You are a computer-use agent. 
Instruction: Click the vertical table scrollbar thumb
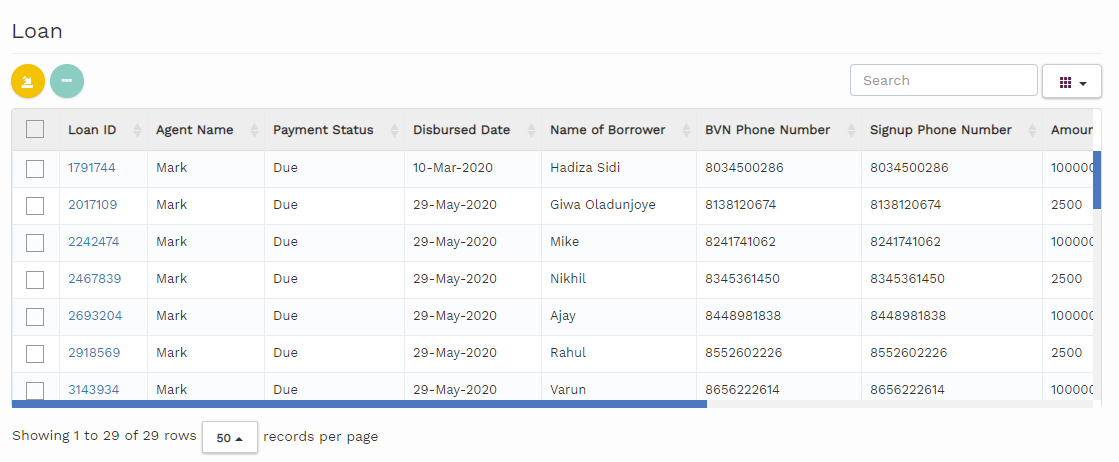tap(1096, 180)
